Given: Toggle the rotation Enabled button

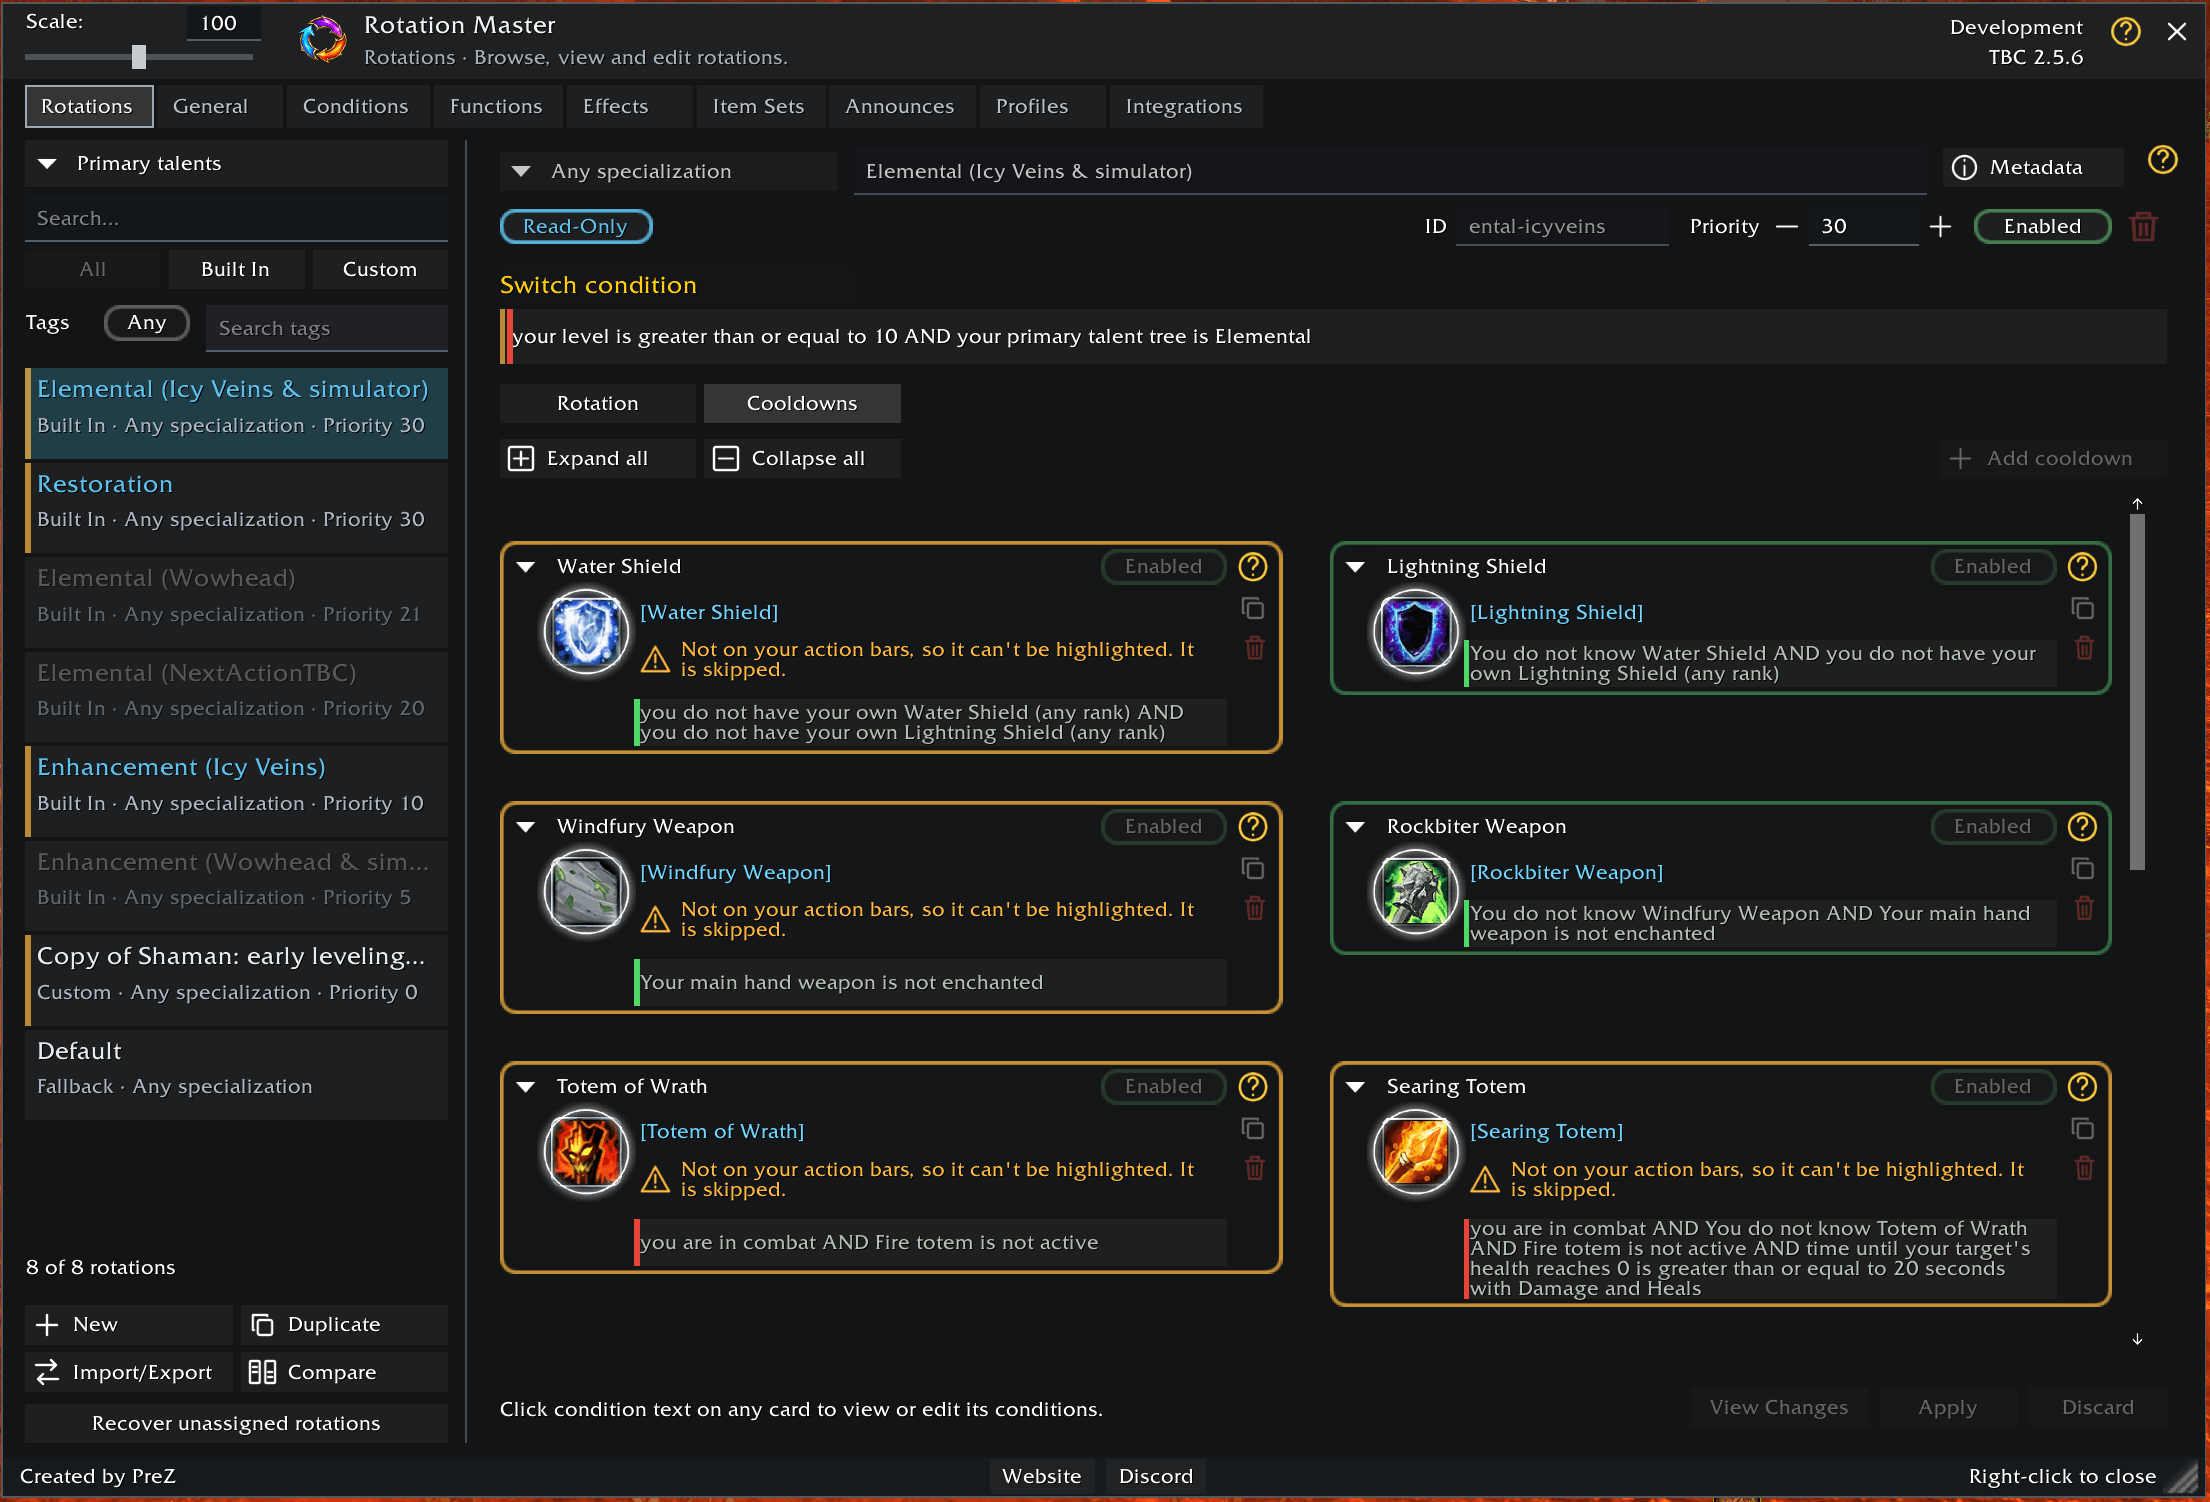Looking at the screenshot, I should [2042, 227].
